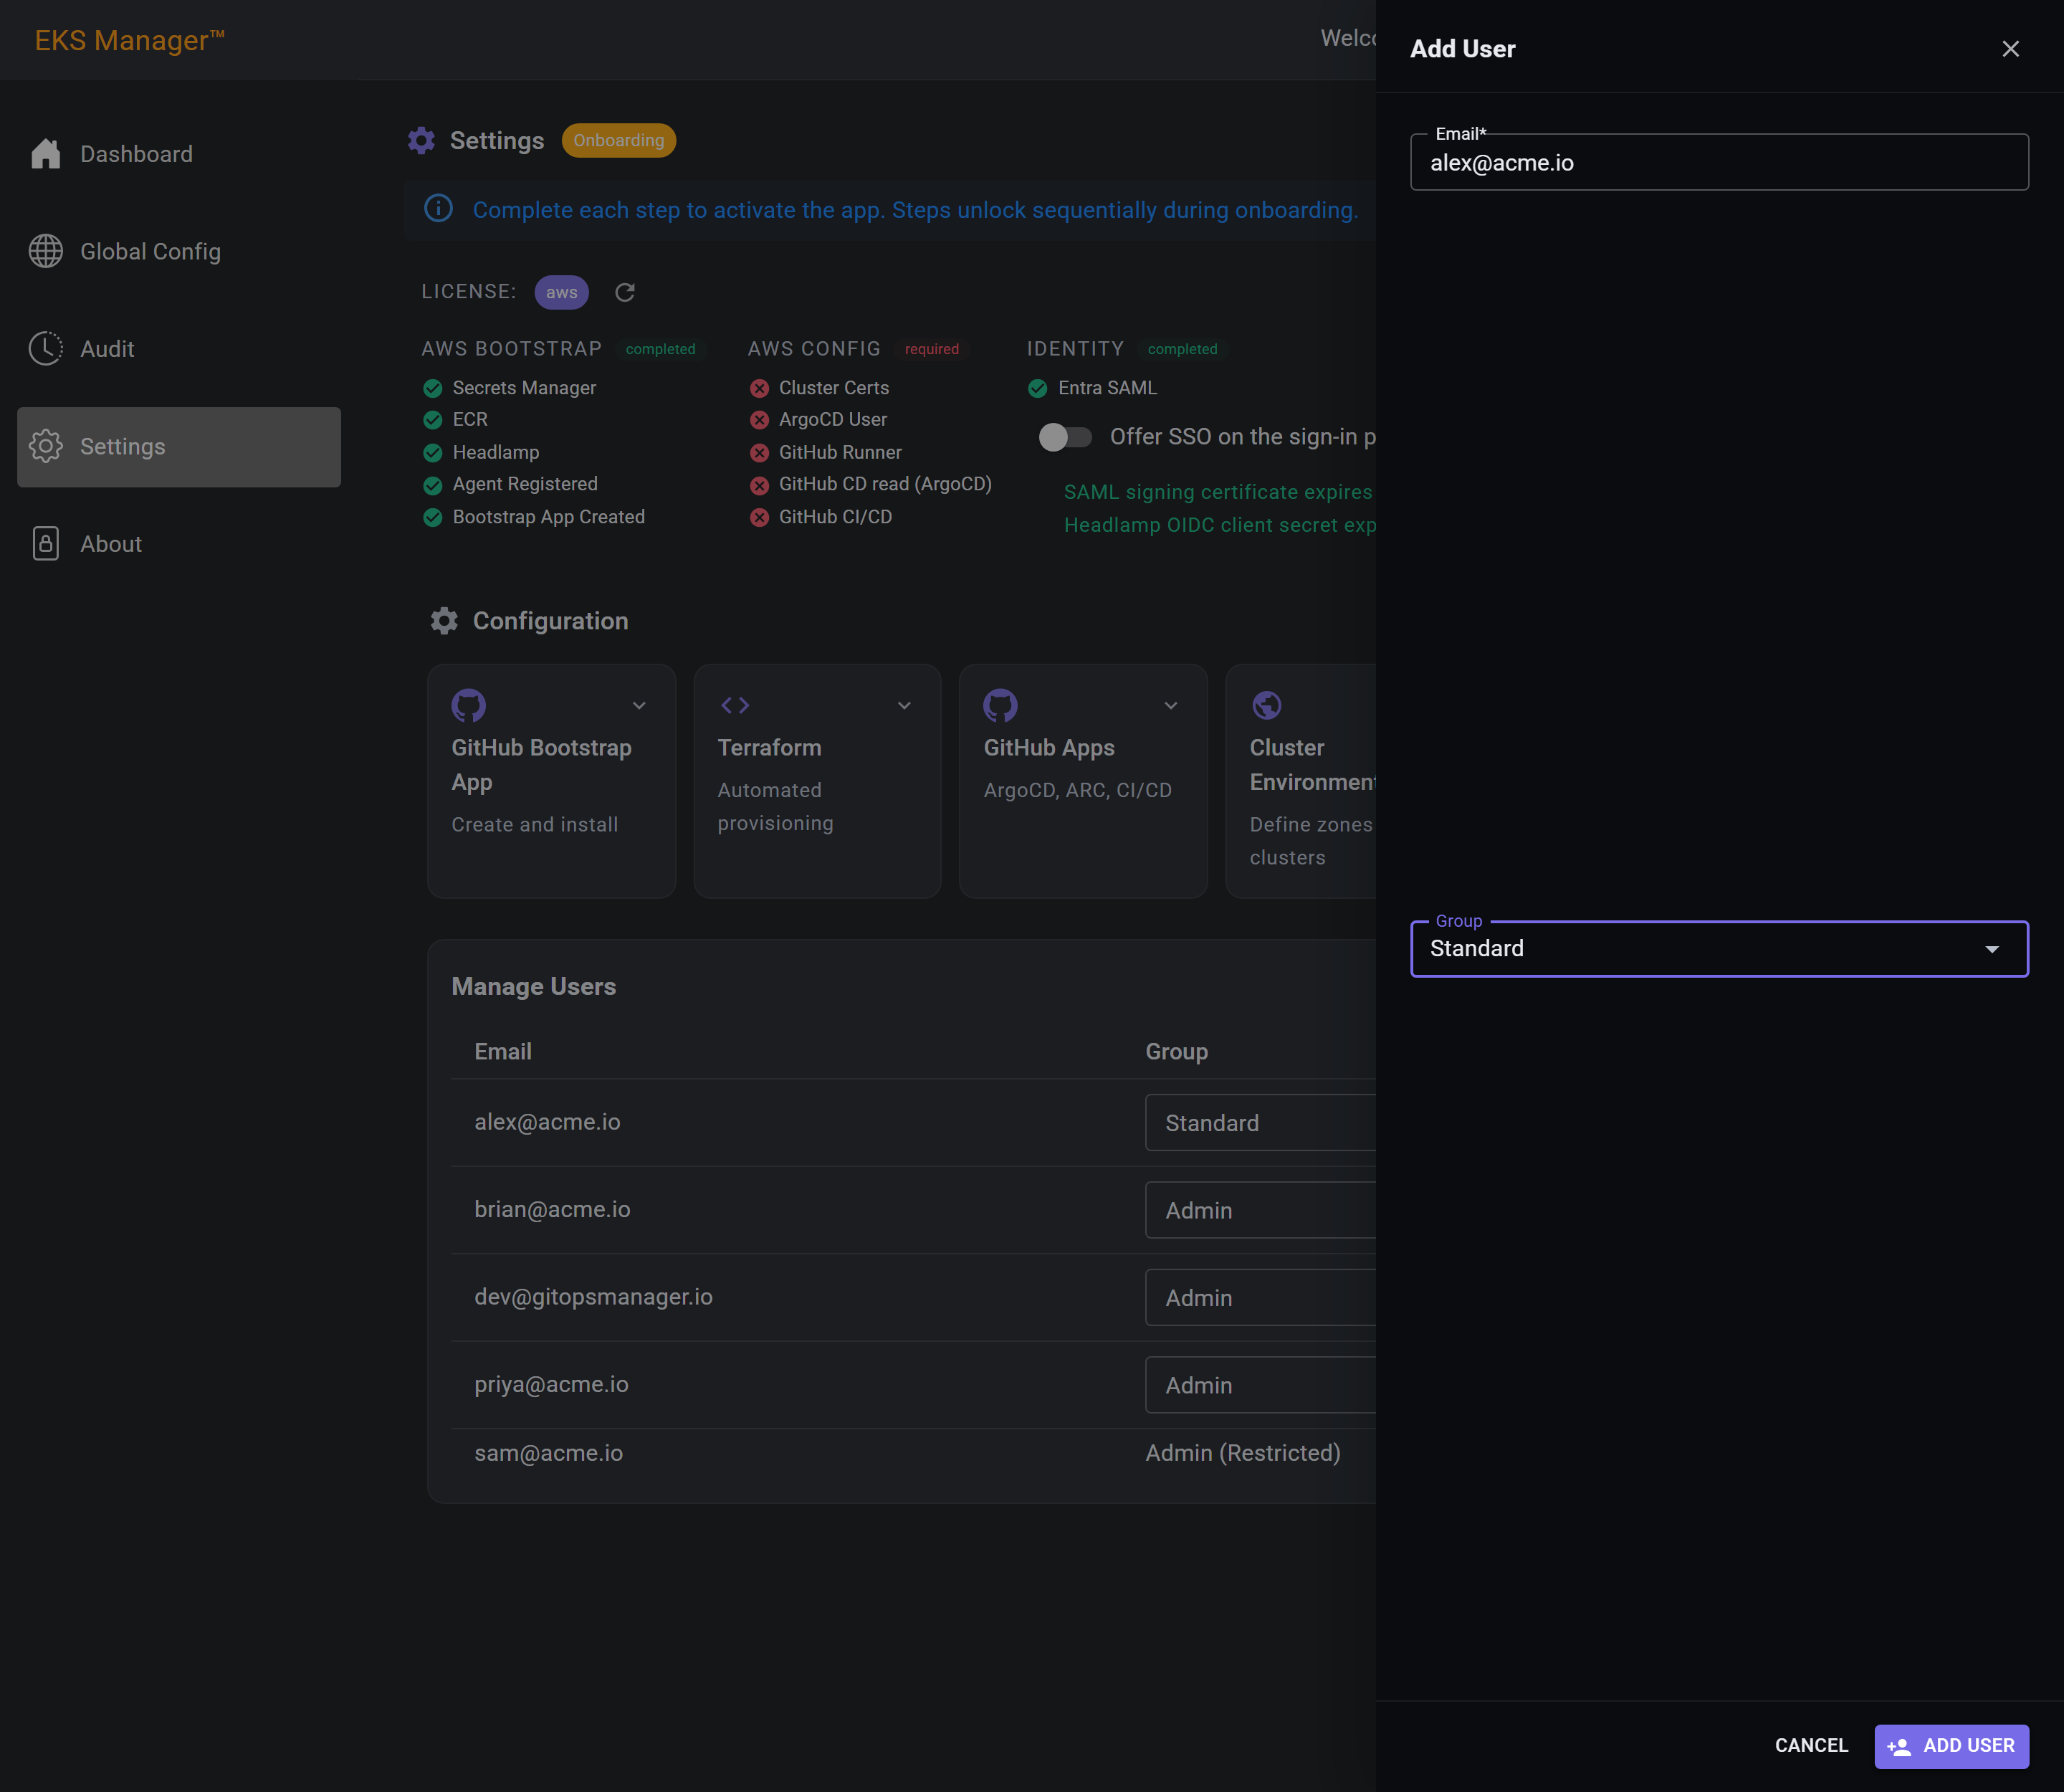Click the priya@acme.io email cell
Screen dimensions: 2064x1792
[x=552, y=1384]
